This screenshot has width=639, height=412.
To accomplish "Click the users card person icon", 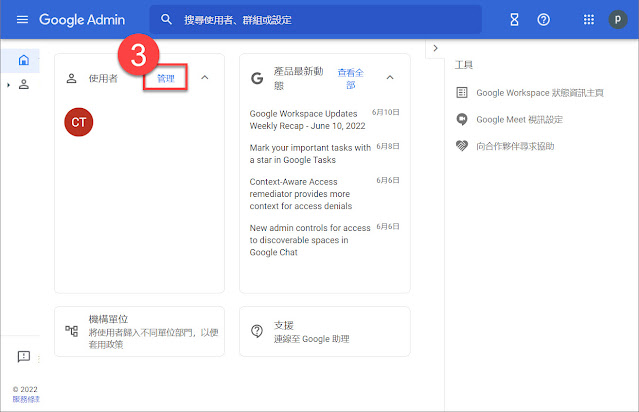I will pos(71,78).
